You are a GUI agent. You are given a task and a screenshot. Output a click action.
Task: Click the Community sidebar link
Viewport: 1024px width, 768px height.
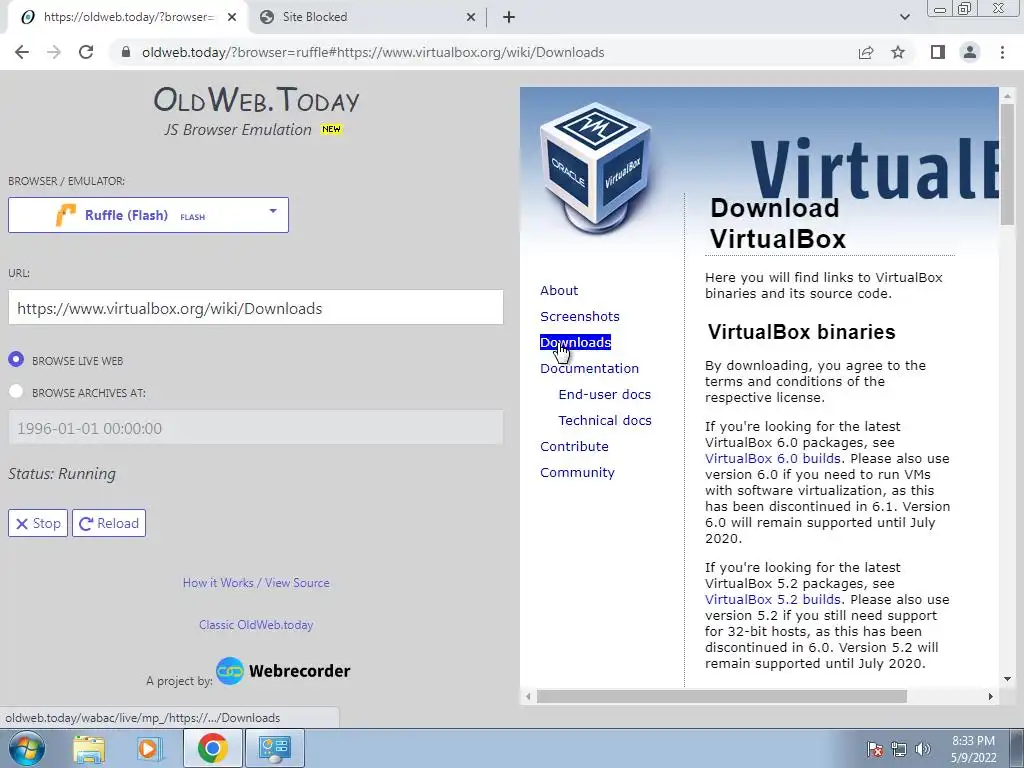click(577, 473)
